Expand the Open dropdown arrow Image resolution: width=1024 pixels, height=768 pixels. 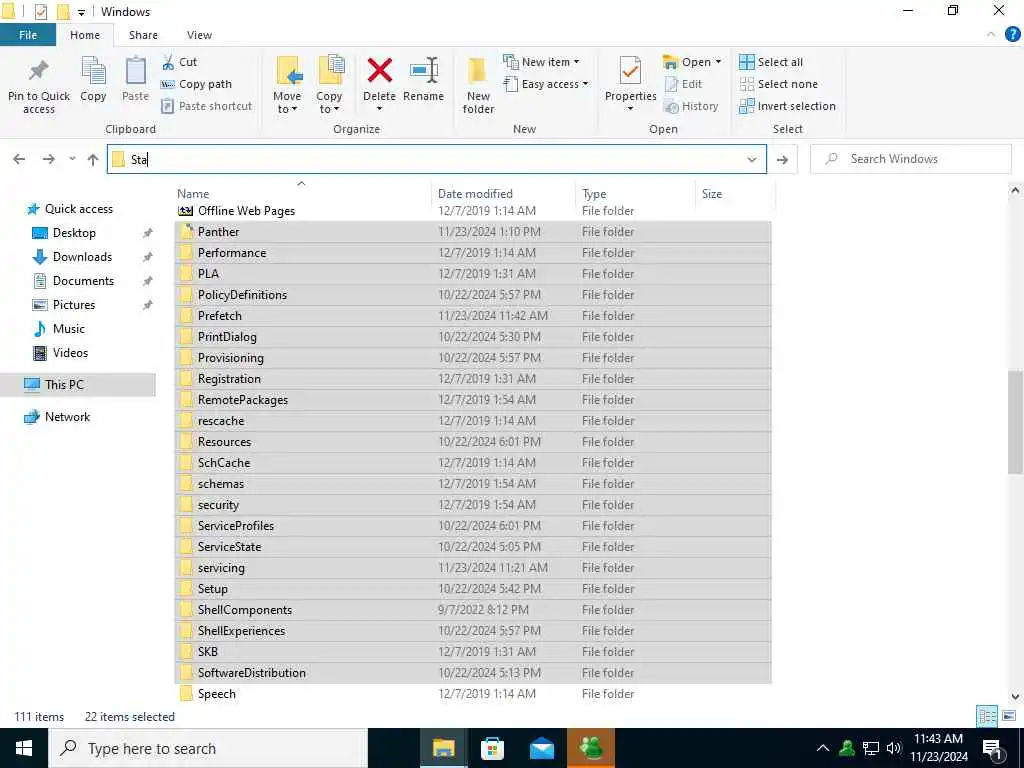coord(718,62)
